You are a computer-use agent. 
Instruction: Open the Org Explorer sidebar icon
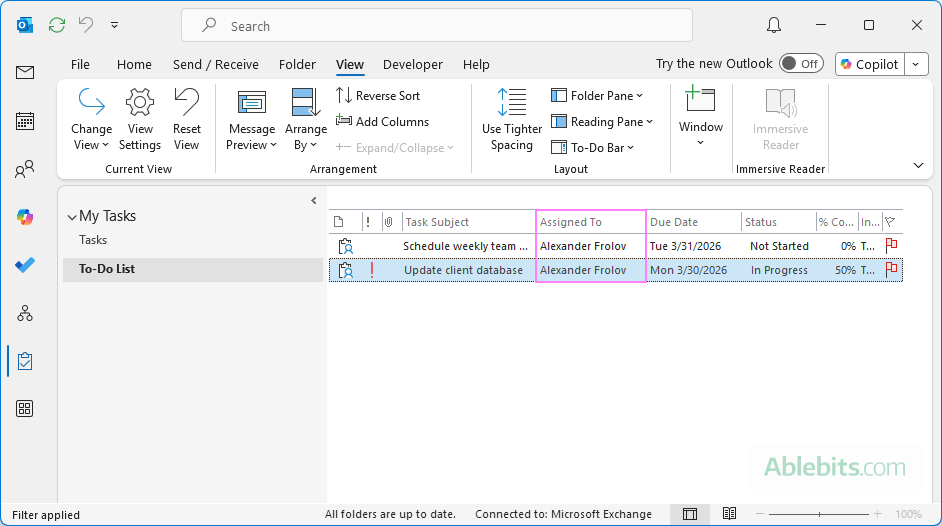click(25, 313)
